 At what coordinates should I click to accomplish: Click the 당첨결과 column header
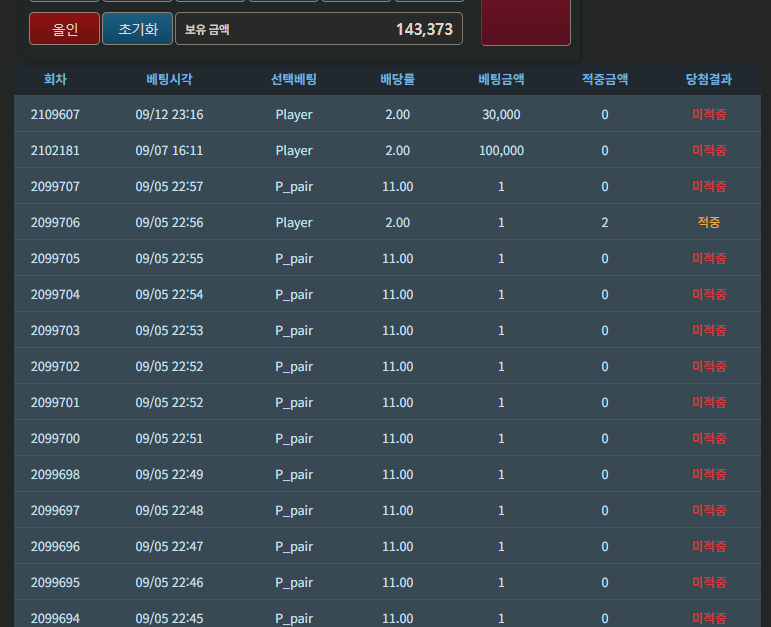point(709,79)
